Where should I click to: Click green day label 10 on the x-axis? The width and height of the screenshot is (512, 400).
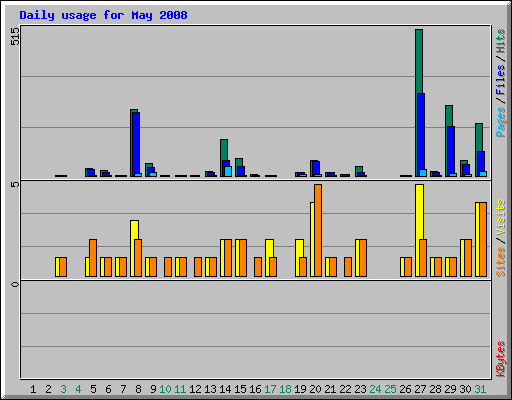[x=165, y=389]
